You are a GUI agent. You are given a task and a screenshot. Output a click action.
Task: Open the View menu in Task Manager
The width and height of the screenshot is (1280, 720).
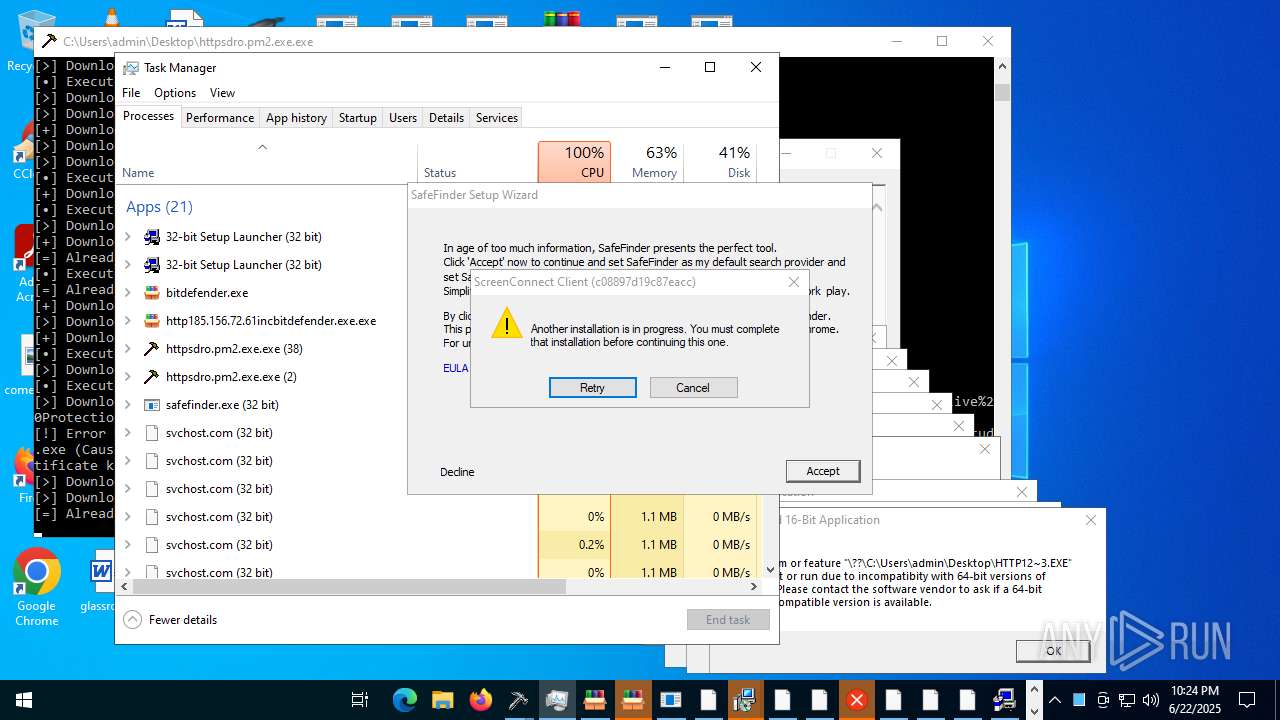222,93
